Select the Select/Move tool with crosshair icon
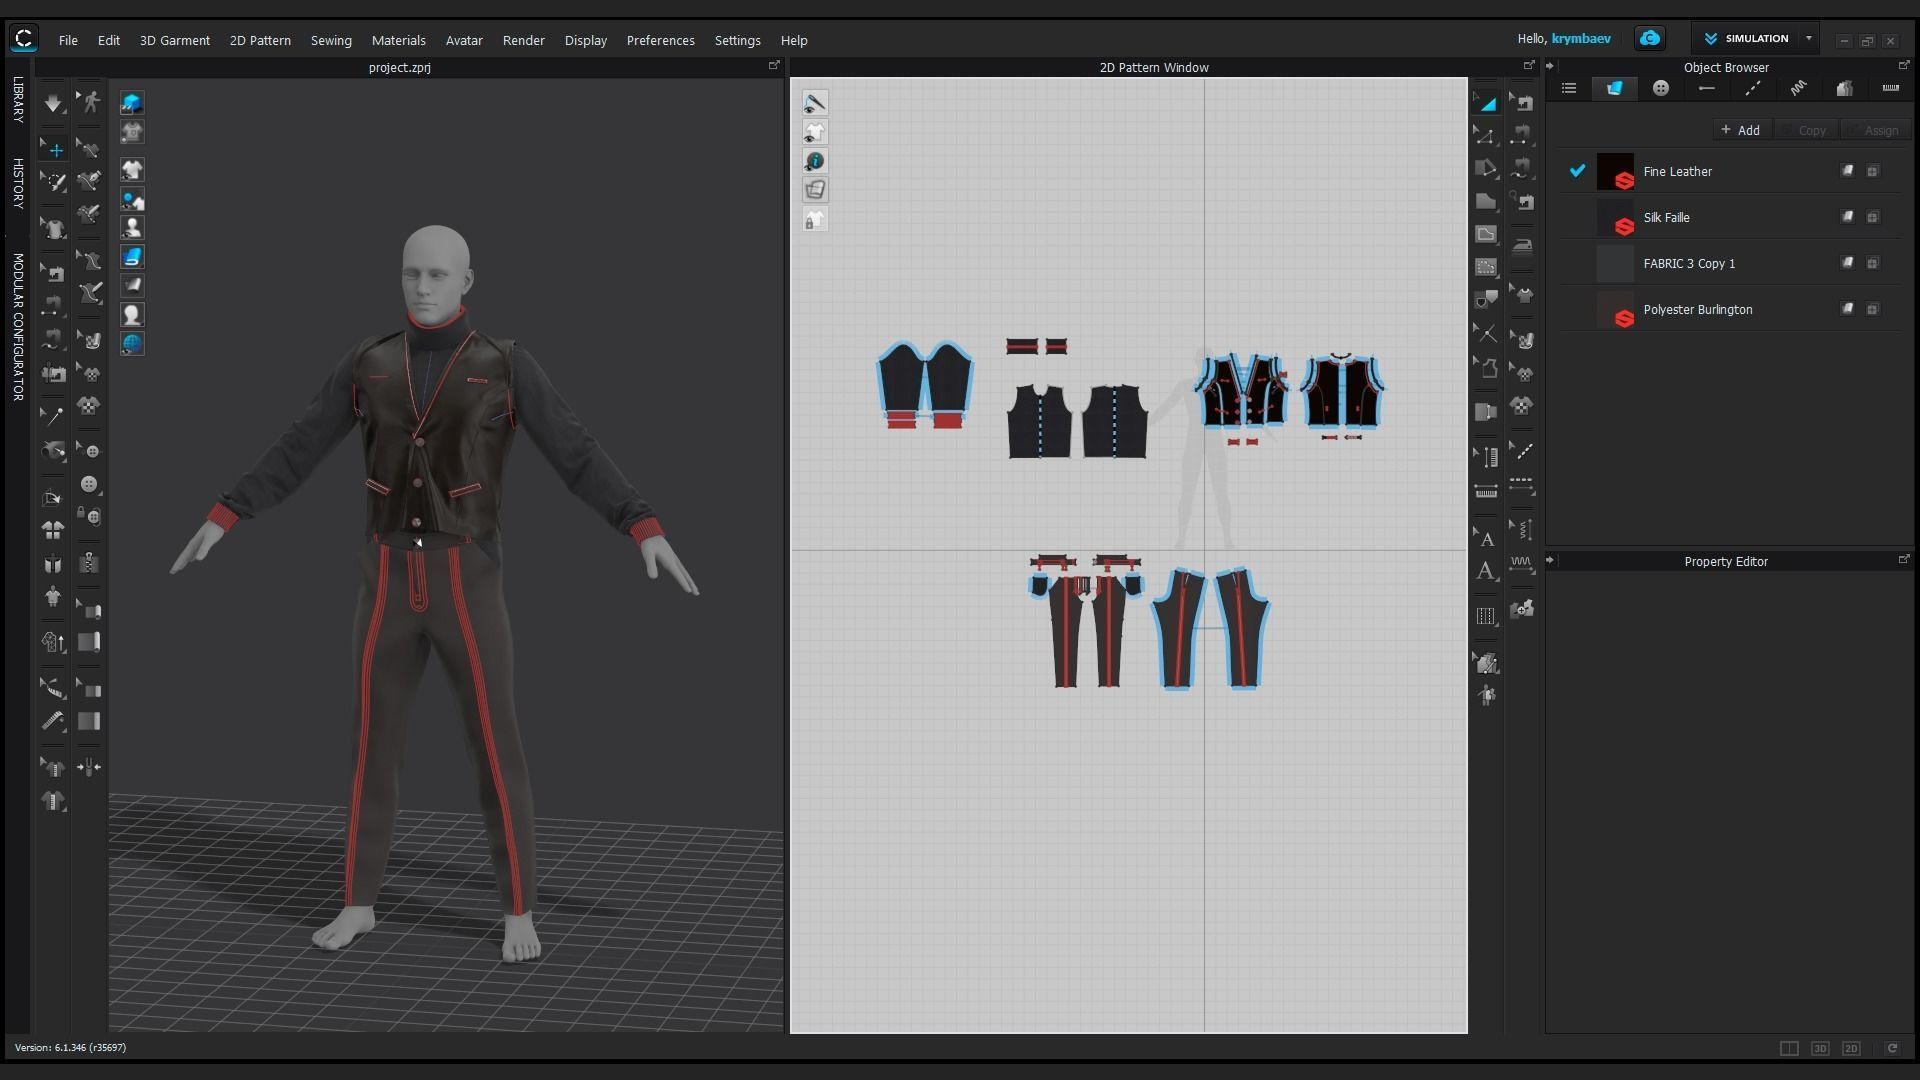The image size is (1920, 1080). point(55,150)
